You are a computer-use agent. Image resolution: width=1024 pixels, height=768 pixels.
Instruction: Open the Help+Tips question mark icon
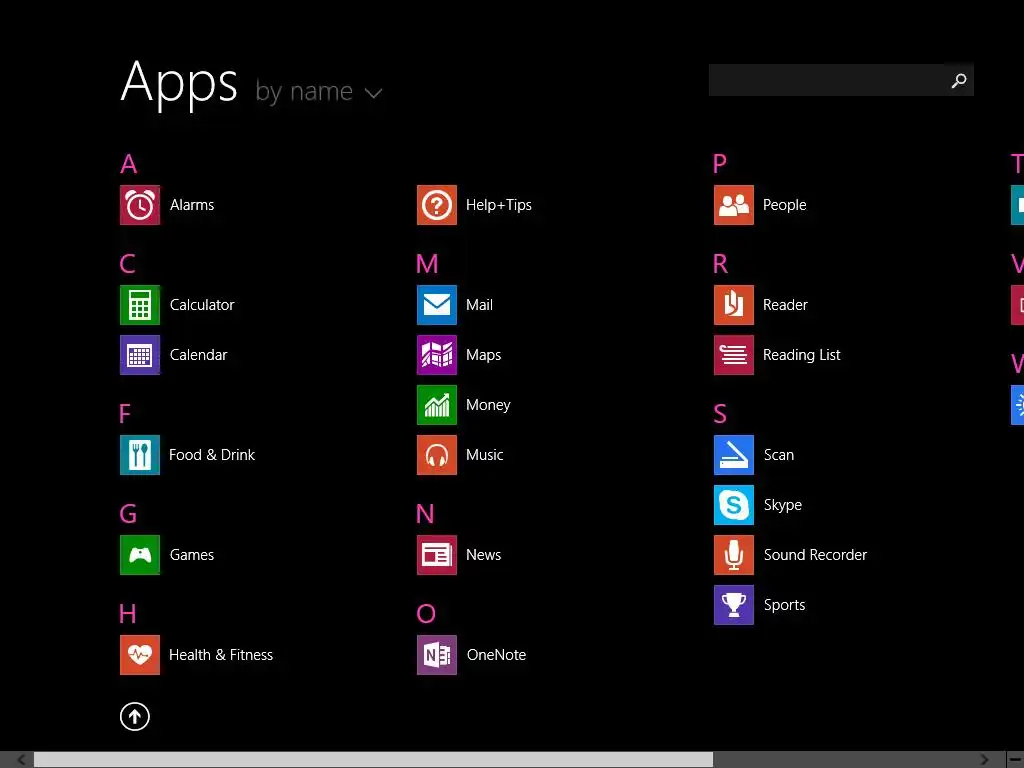(437, 205)
